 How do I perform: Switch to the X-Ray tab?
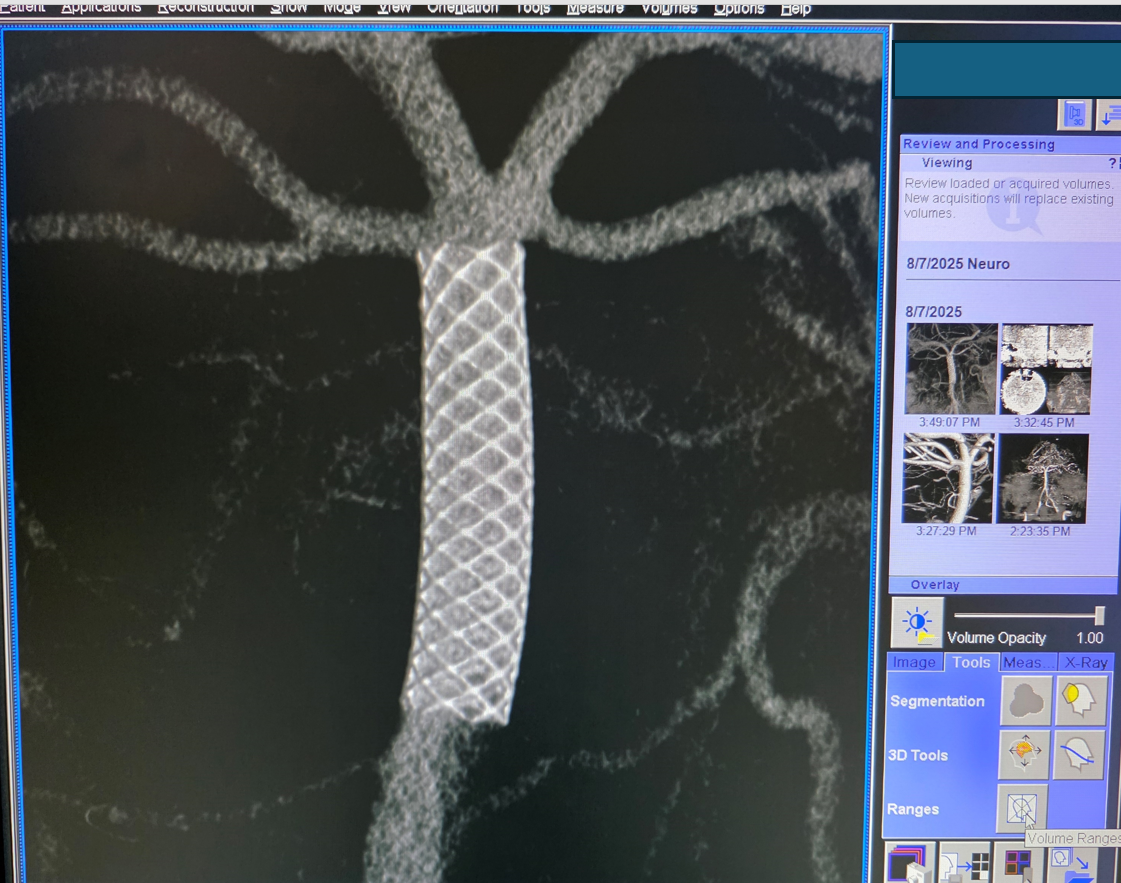pyautogui.click(x=1085, y=662)
